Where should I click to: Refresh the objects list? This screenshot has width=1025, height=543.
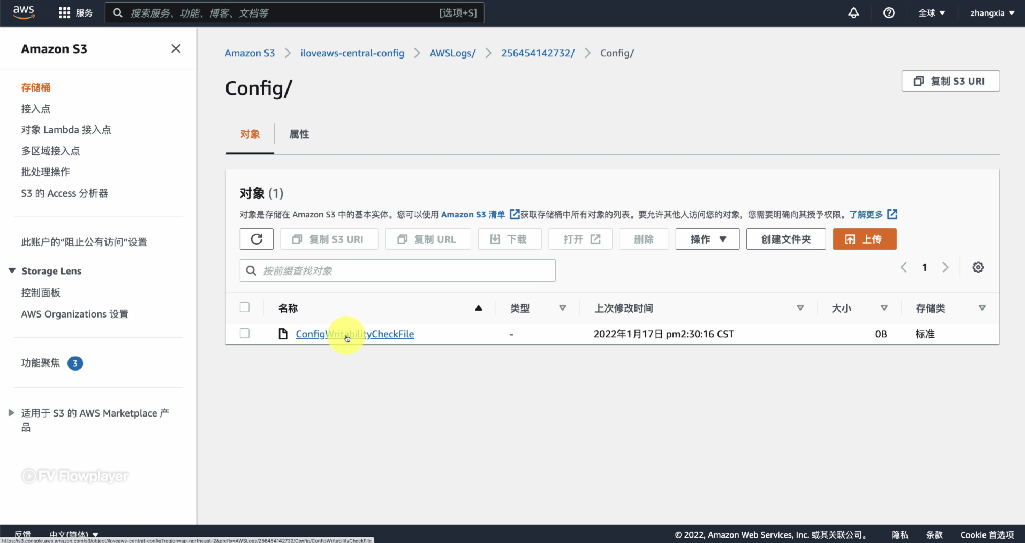[x=256, y=239]
